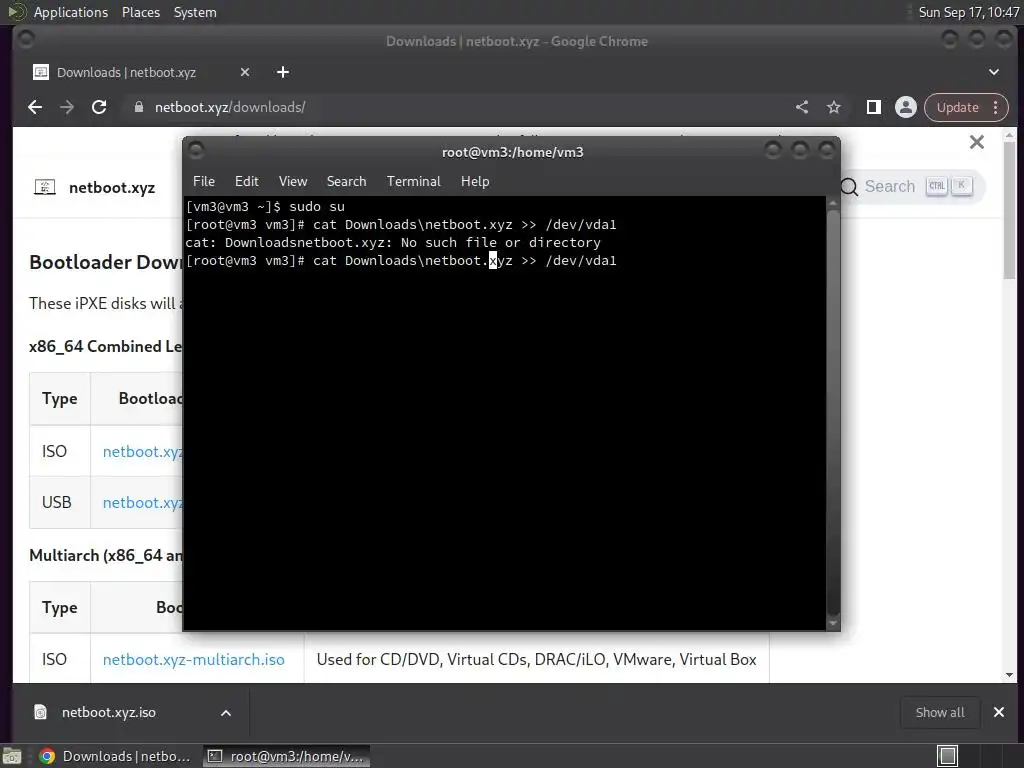Open the website Search box
This screenshot has height=768, width=1024.
(912, 187)
